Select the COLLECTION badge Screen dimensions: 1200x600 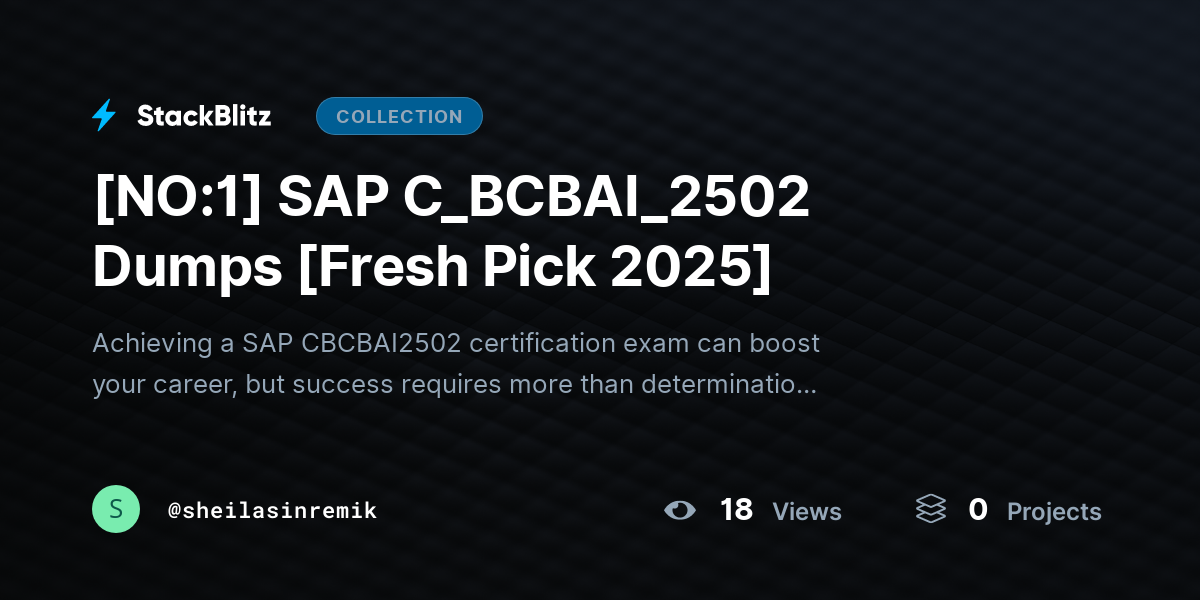tap(399, 116)
